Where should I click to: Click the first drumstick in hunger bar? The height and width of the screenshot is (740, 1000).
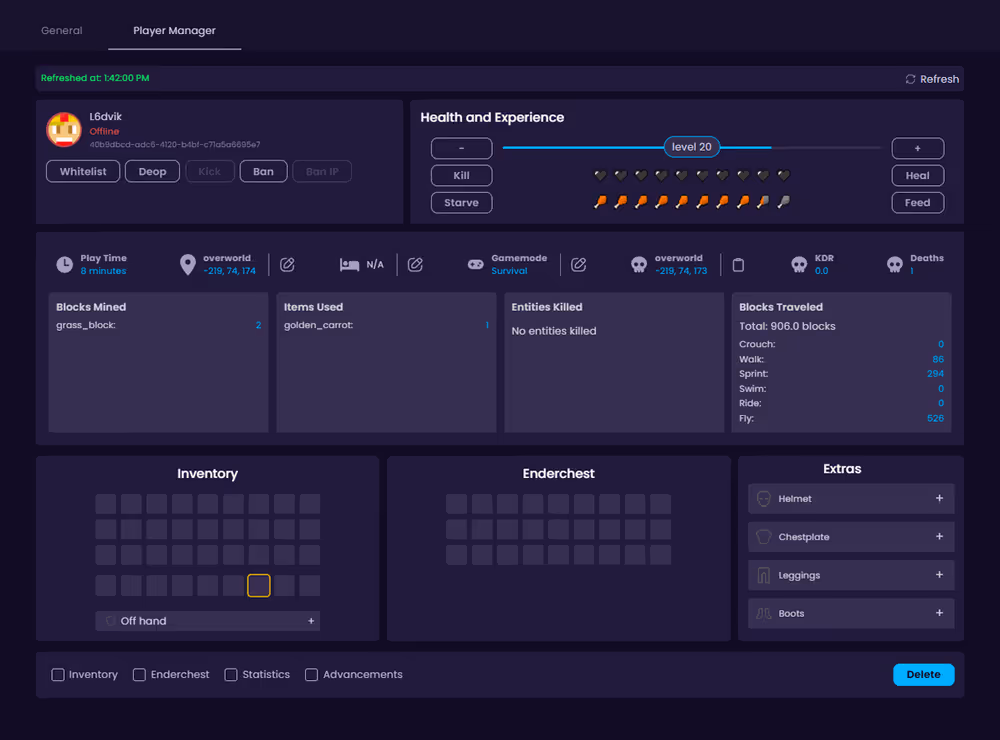click(600, 202)
